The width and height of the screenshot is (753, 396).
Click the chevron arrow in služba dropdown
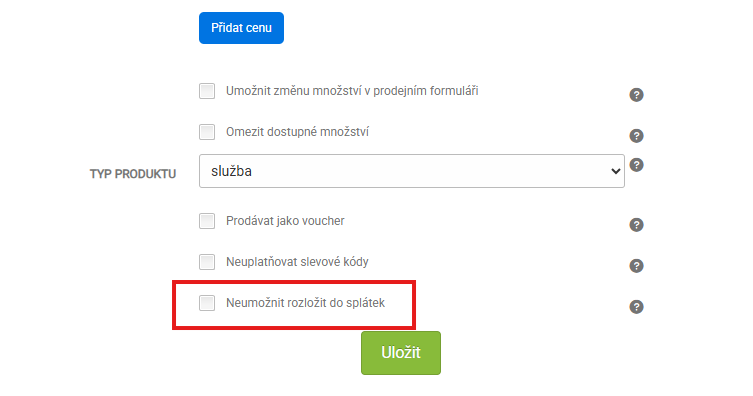coord(615,171)
